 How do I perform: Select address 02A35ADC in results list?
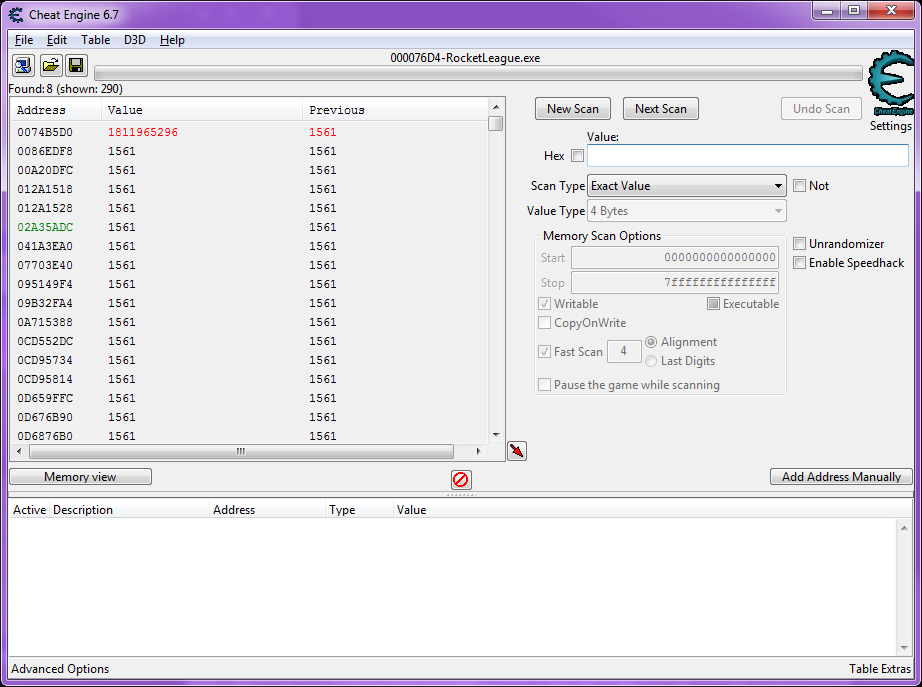click(x=45, y=227)
